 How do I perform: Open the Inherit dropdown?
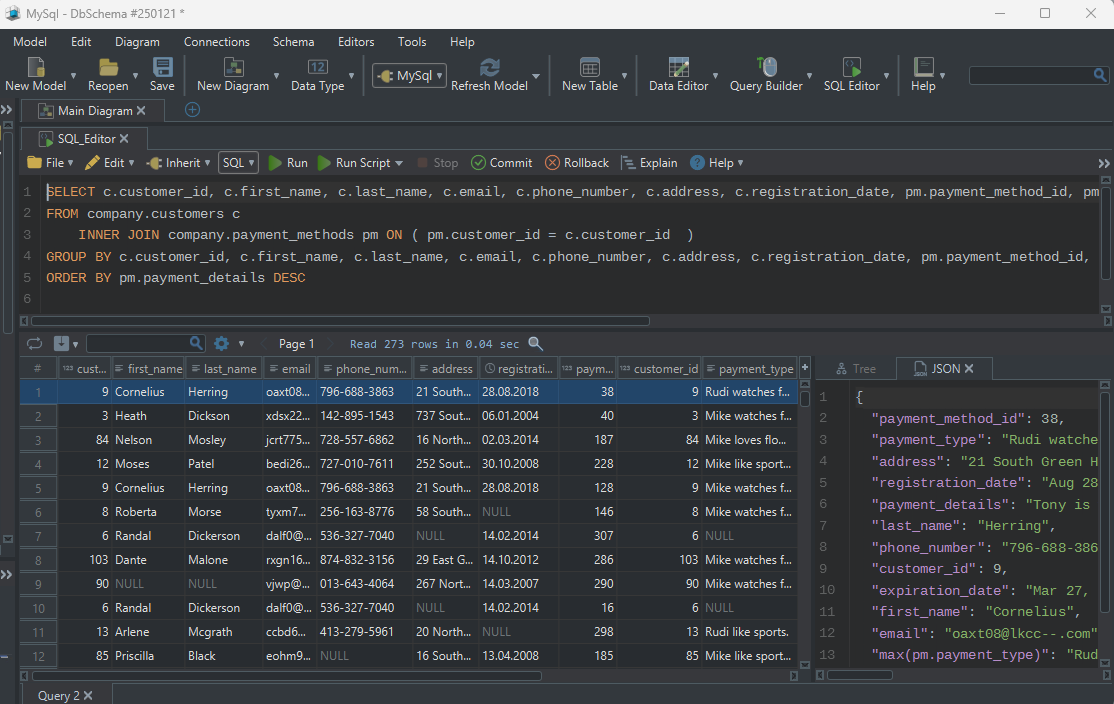coord(178,163)
